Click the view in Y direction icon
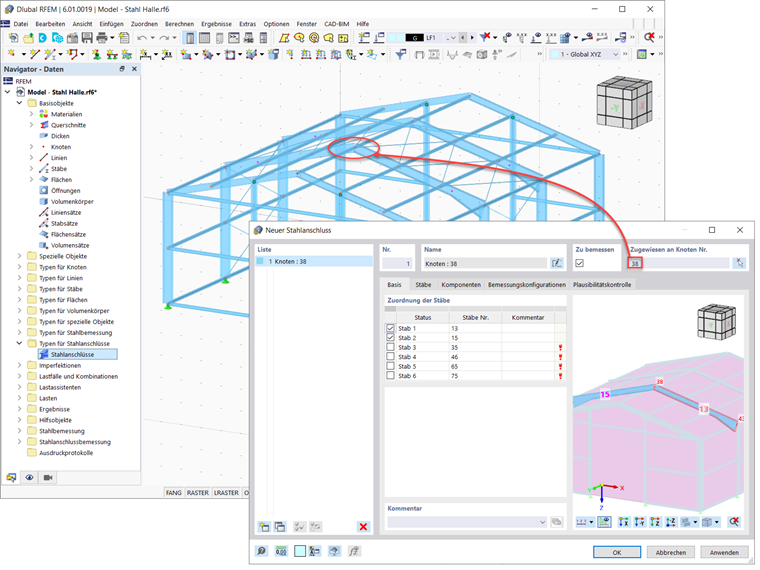The height and width of the screenshot is (570, 760). click(x=639, y=522)
